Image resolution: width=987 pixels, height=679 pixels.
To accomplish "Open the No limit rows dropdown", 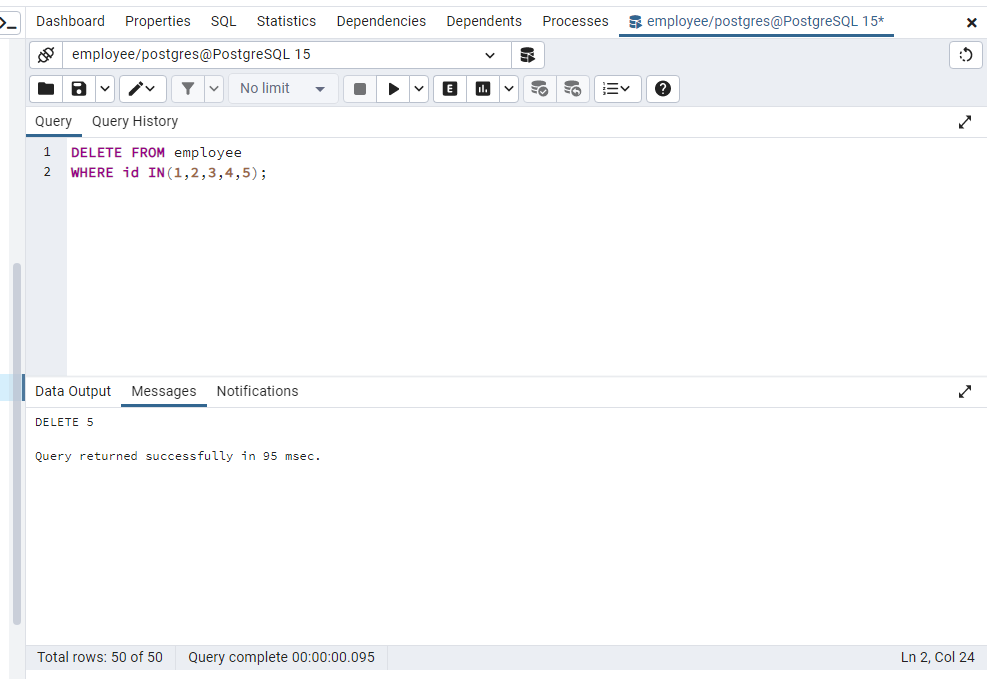I will 283,89.
